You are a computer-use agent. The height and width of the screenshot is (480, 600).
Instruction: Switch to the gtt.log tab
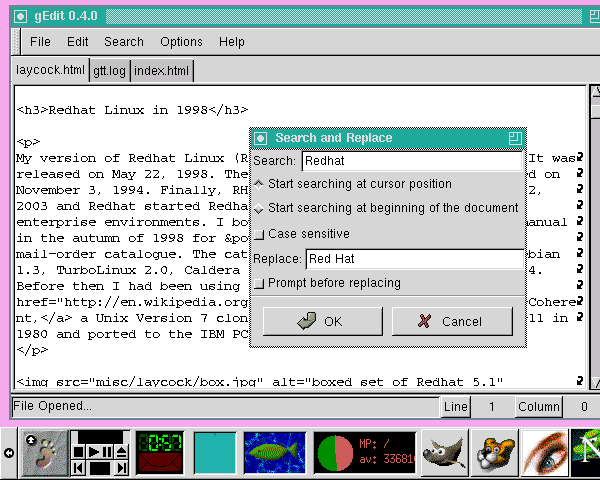click(x=110, y=71)
